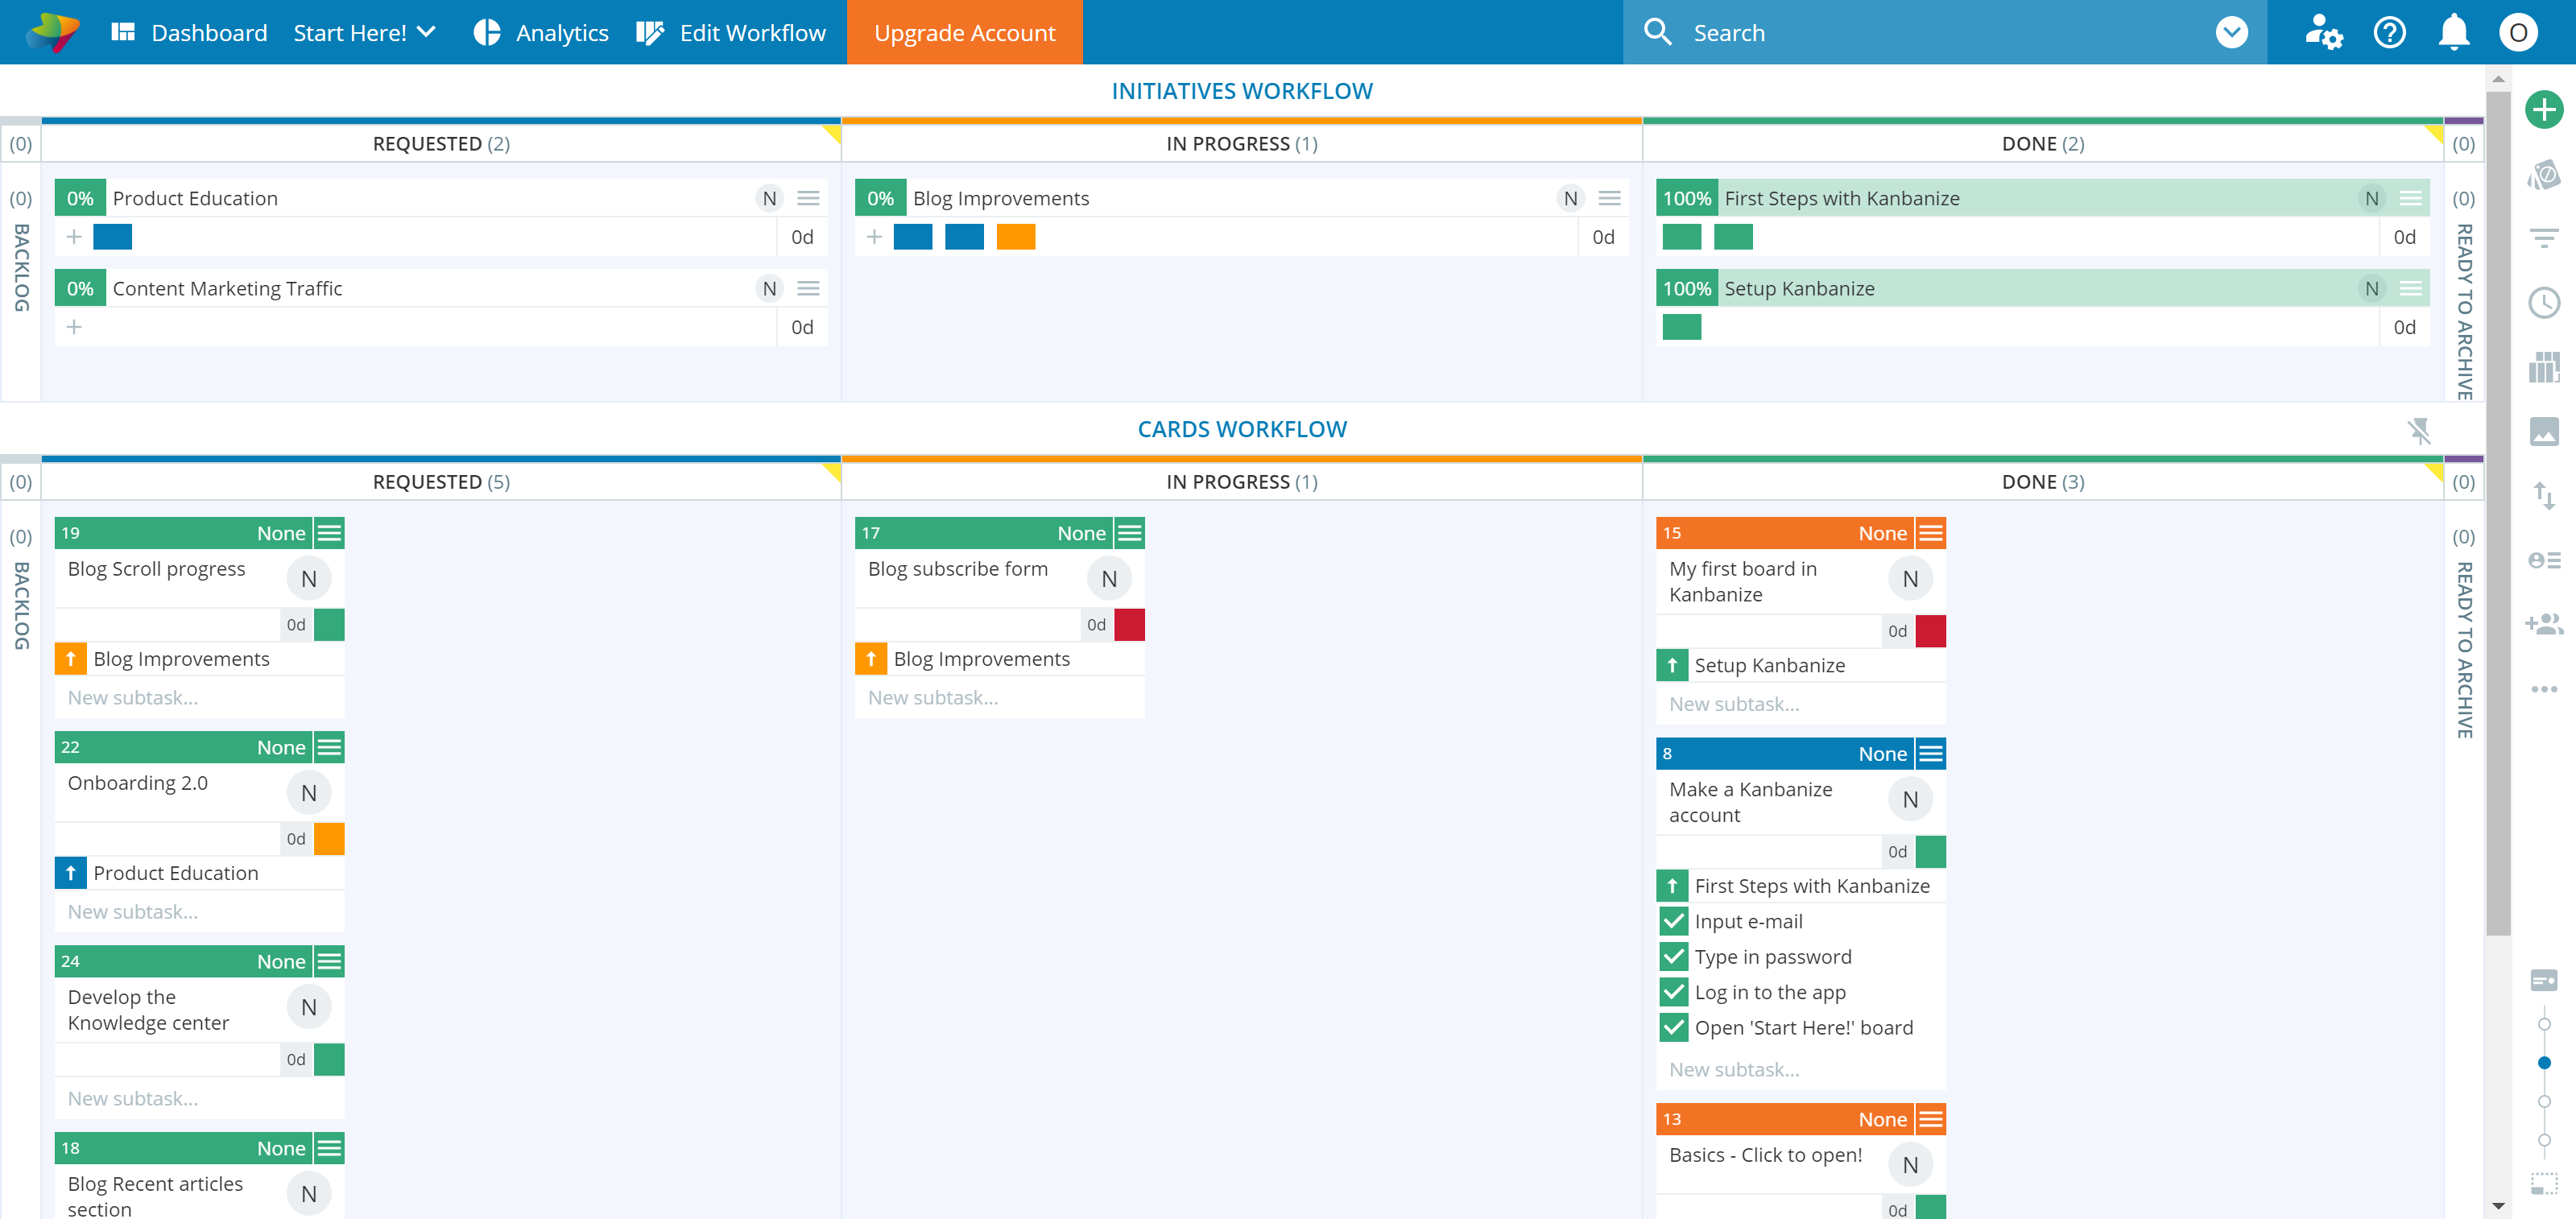Click the green plus icon to add a card

(2545, 110)
